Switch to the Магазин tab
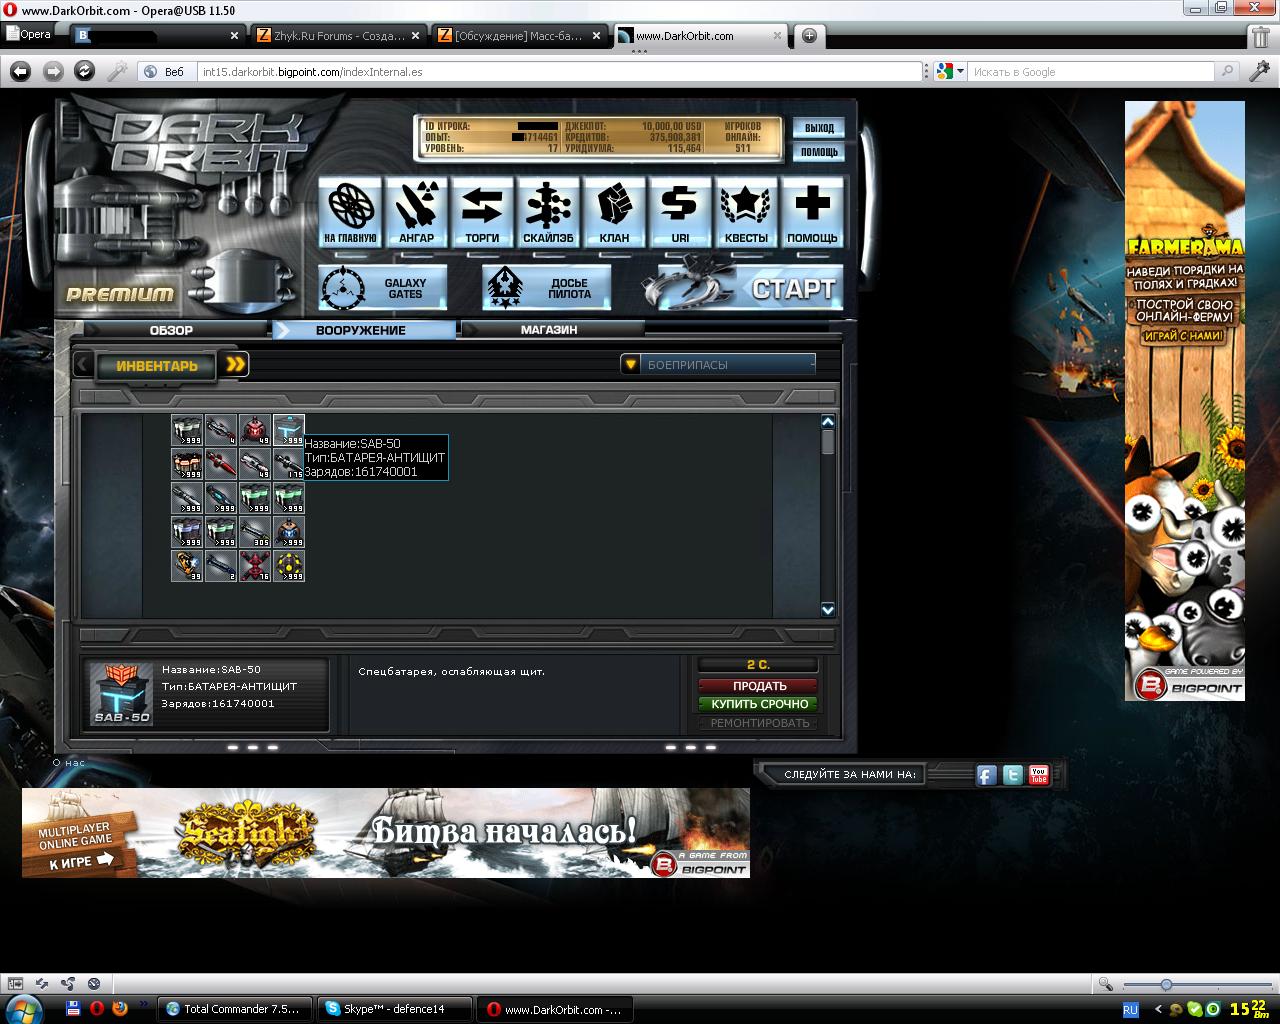This screenshot has width=1280, height=1024. click(x=549, y=330)
